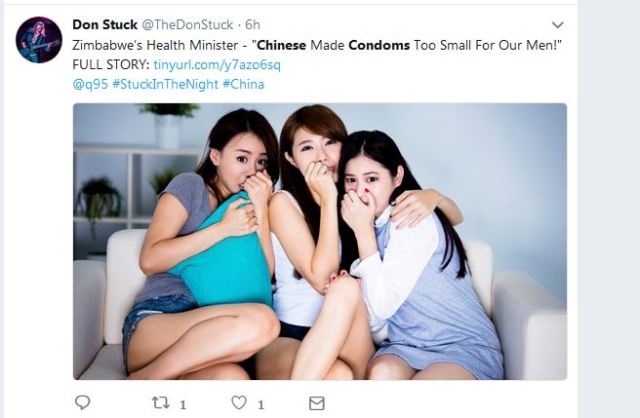The height and width of the screenshot is (418, 640).
Task: View the retweet count number
Action: pyautogui.click(x=183, y=405)
